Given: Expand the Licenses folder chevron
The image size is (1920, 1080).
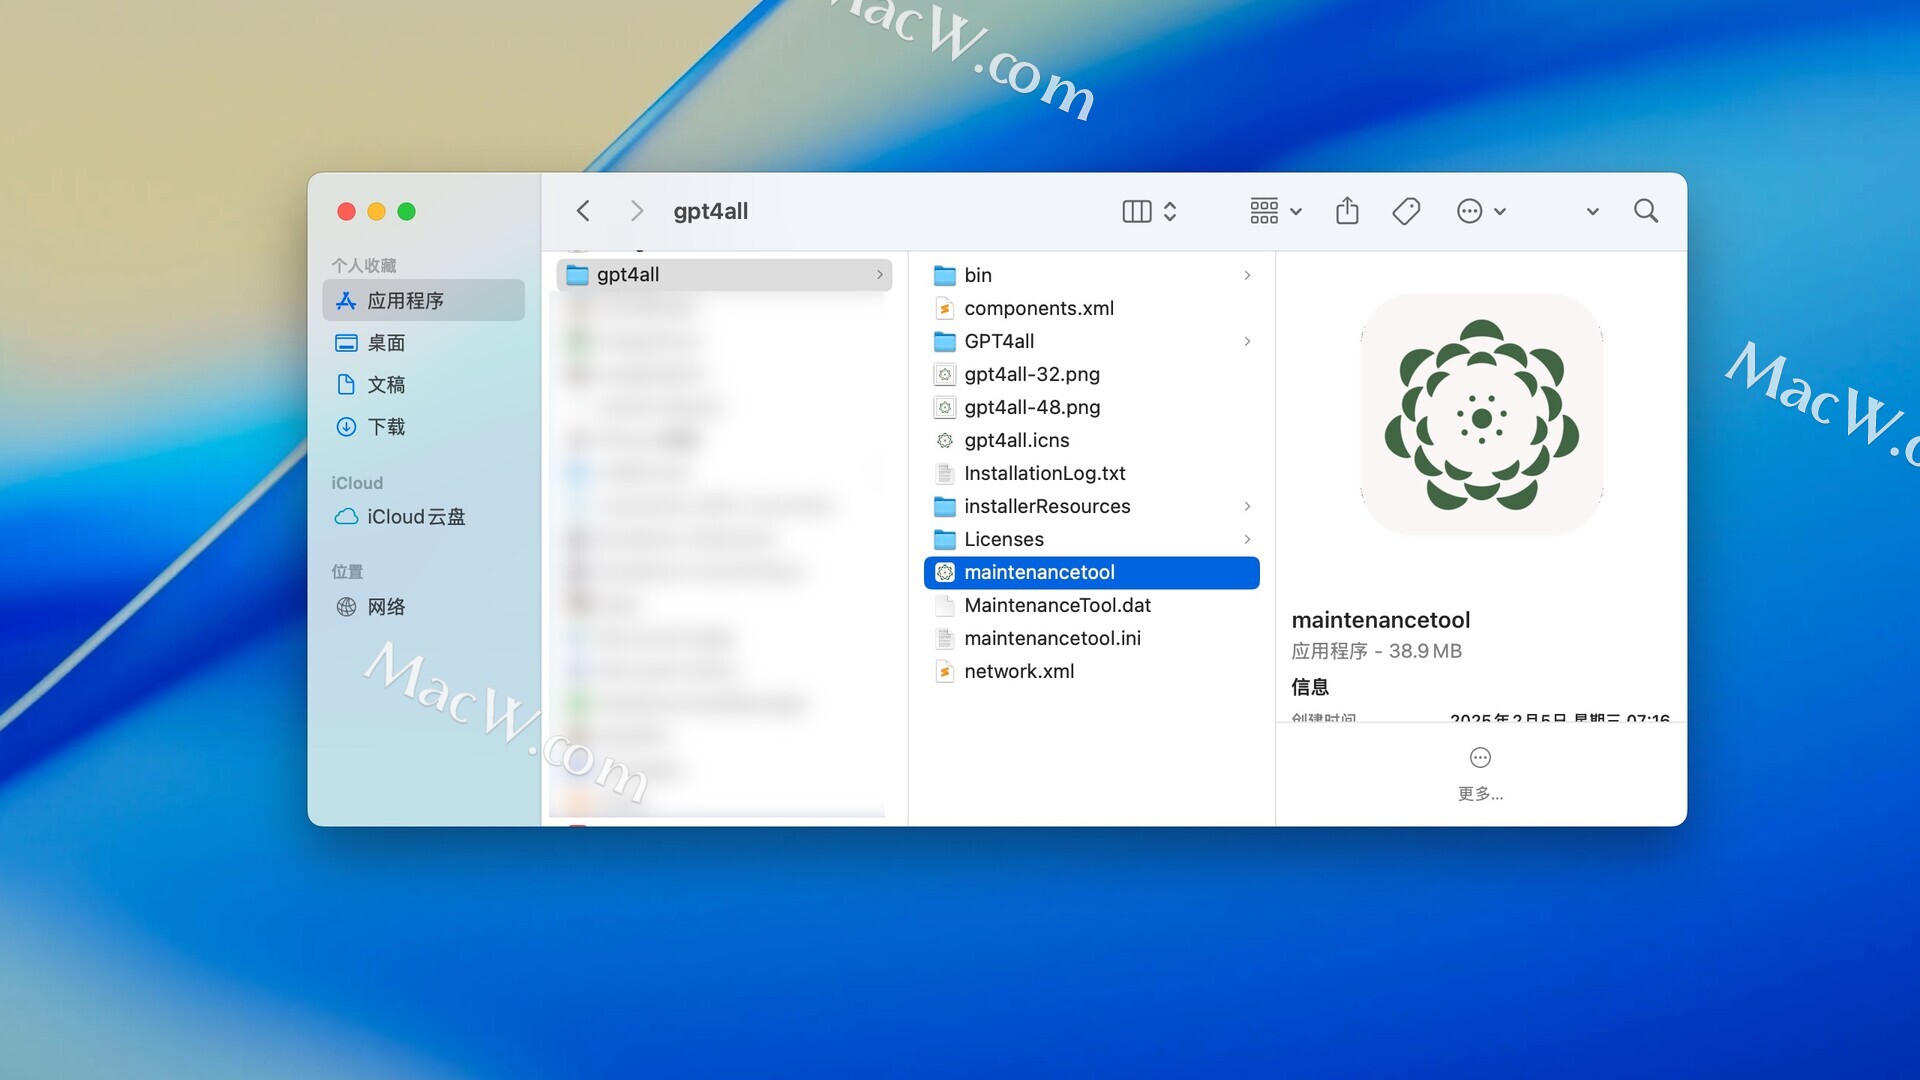Looking at the screenshot, I should click(1247, 539).
